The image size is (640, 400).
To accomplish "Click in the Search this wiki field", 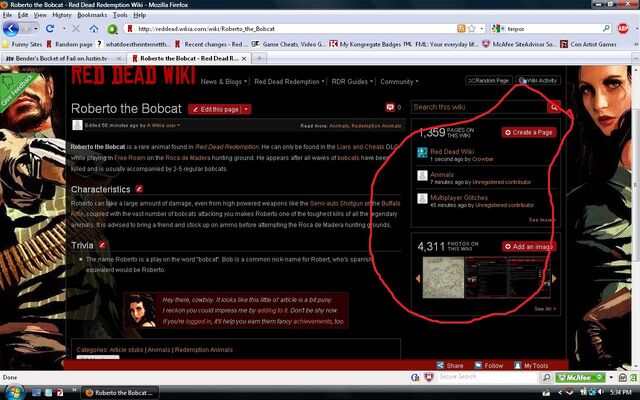I will point(479,107).
